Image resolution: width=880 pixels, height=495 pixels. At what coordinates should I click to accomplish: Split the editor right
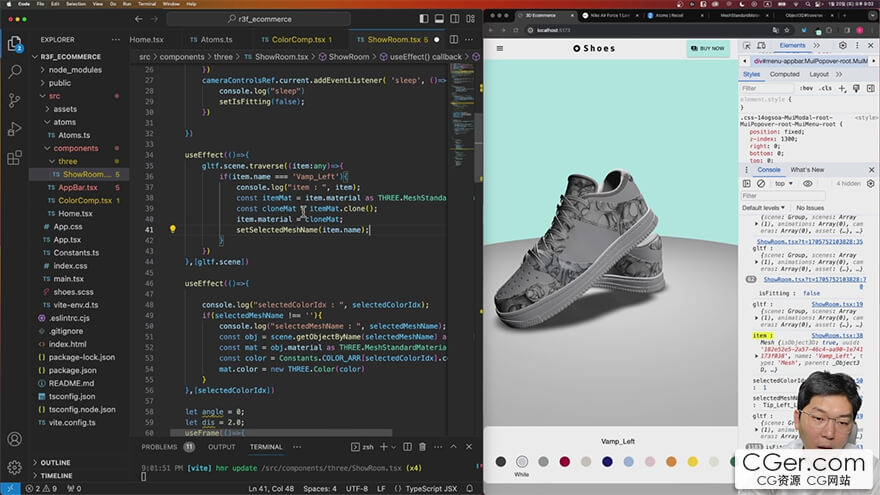pyautogui.click(x=453, y=39)
